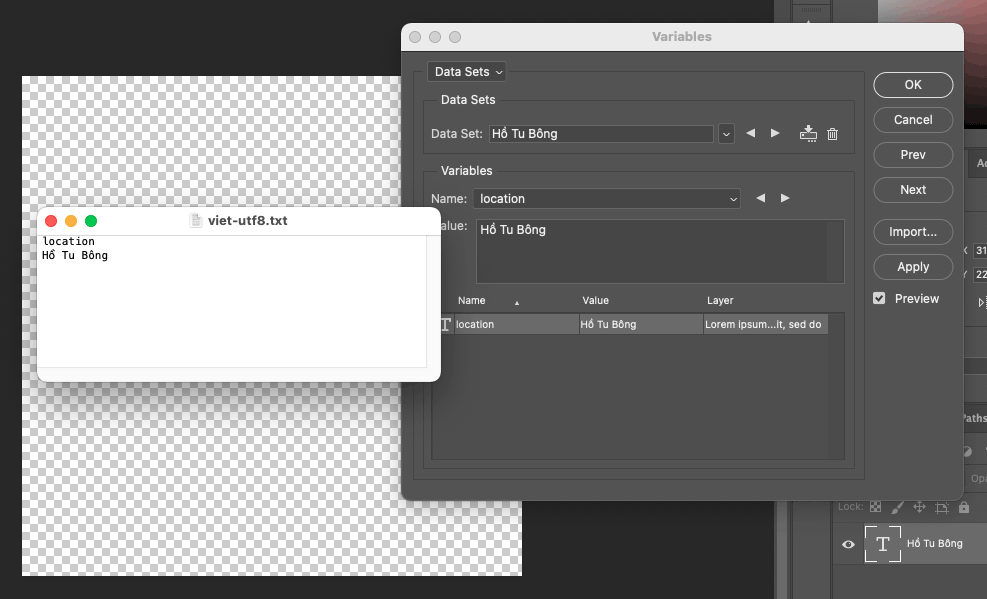Screen dimensions: 987x599
Task: Select previous data set arrow
Action: pos(750,133)
